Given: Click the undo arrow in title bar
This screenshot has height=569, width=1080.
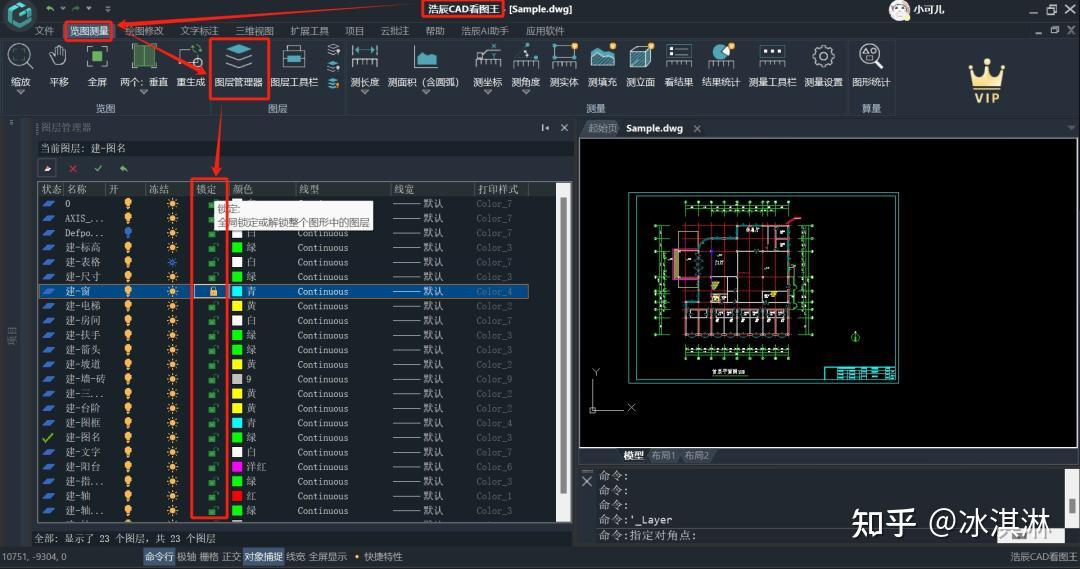Looking at the screenshot, I should [50, 8].
